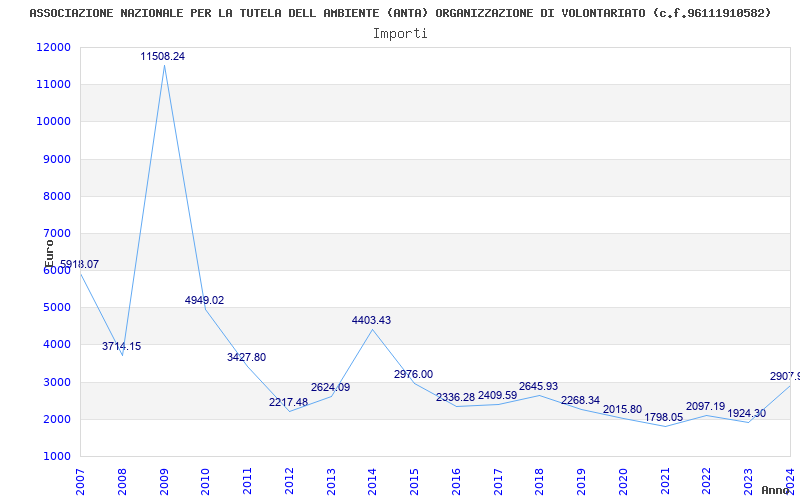800x500 pixels.
Task: Click the 3714.15 data label
Action: 121,346
